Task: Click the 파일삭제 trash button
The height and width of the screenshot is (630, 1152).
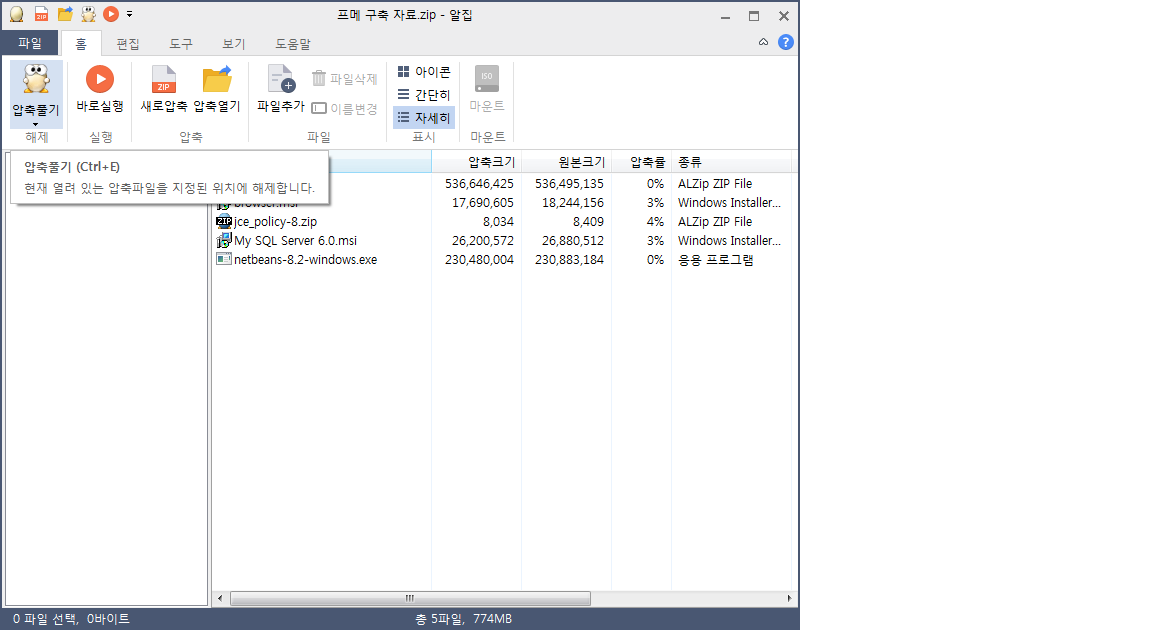Action: tap(345, 79)
